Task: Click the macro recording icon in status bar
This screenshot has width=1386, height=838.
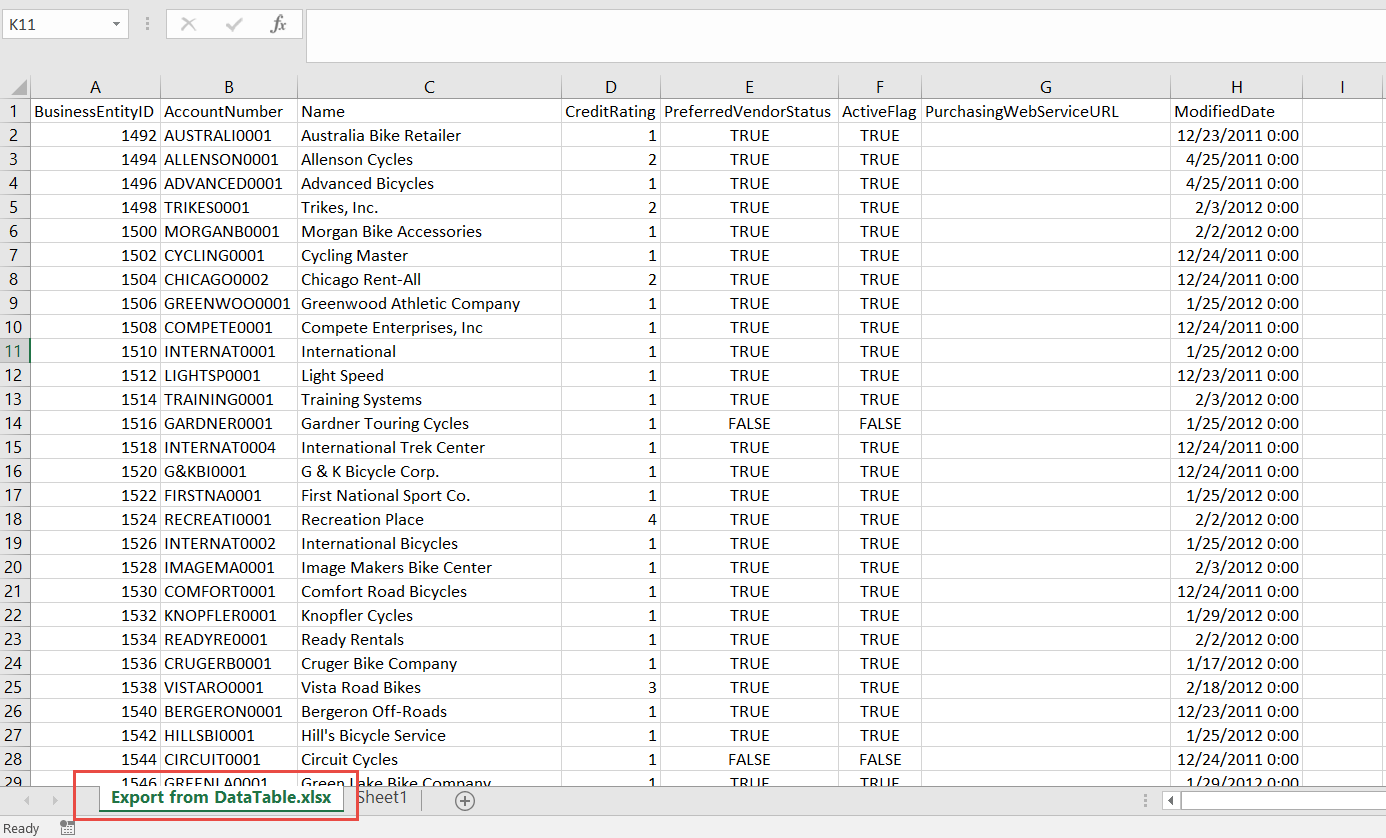Action: pyautogui.click(x=67, y=828)
